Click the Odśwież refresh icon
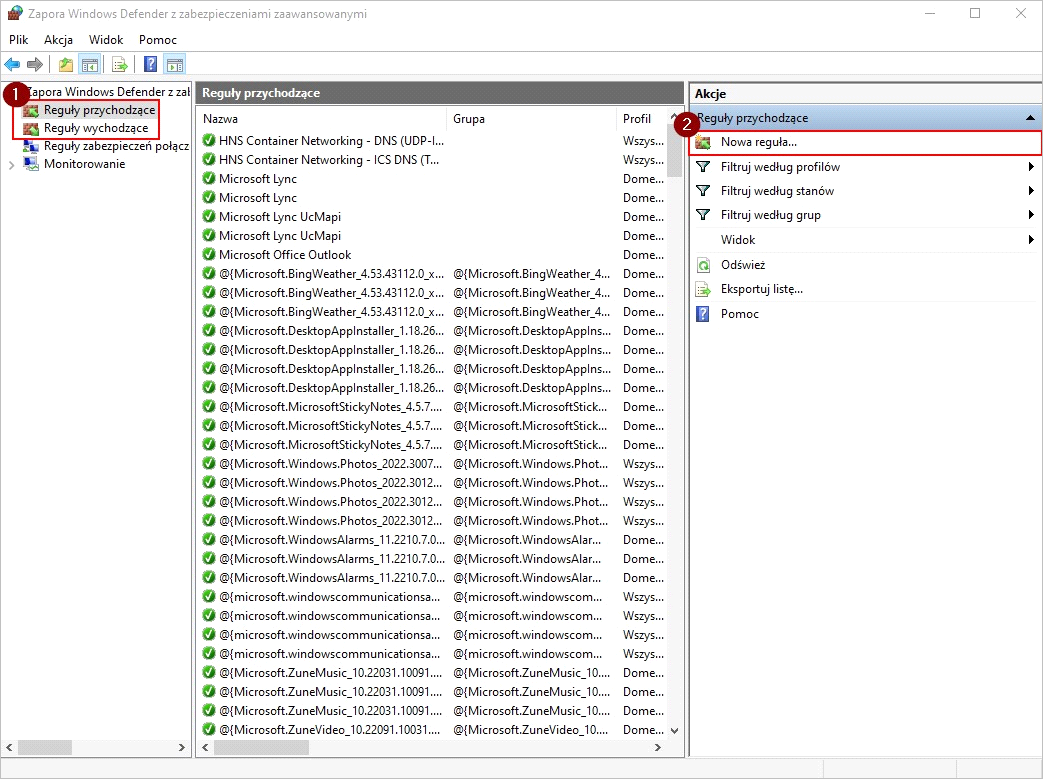 point(703,265)
